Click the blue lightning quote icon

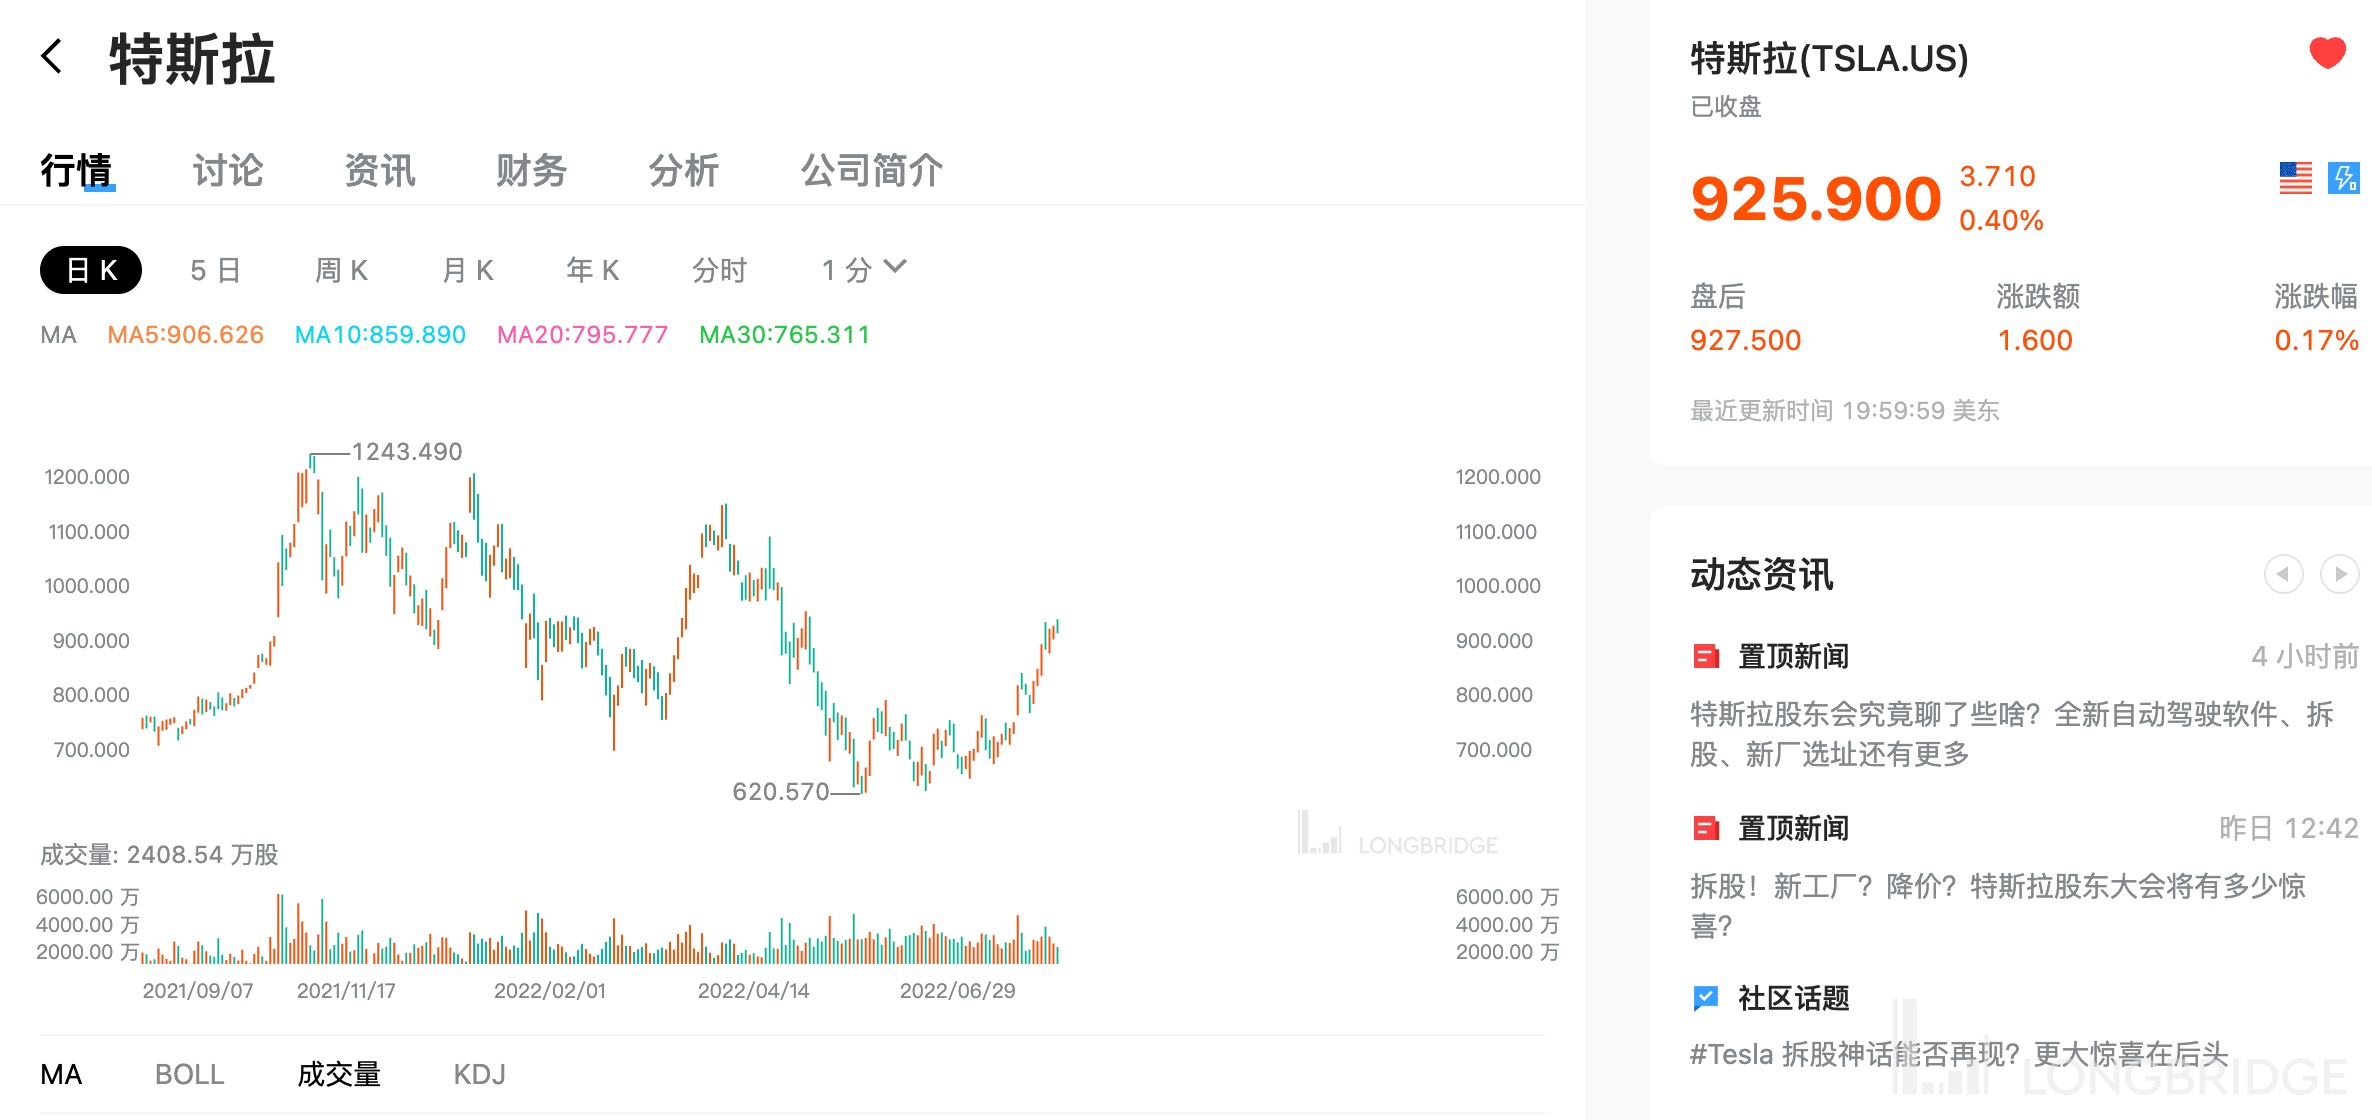2343,178
